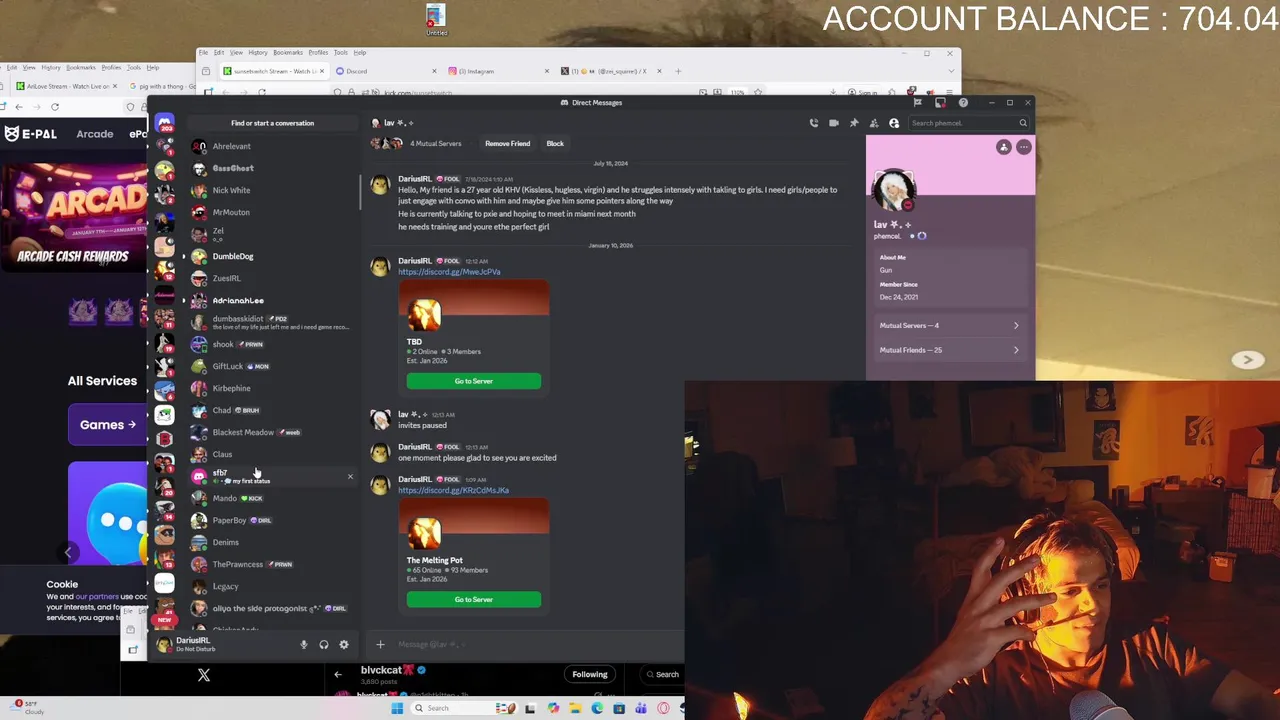Expand Mutual Friends — 25 section
This screenshot has height=720, width=1280.
click(949, 350)
